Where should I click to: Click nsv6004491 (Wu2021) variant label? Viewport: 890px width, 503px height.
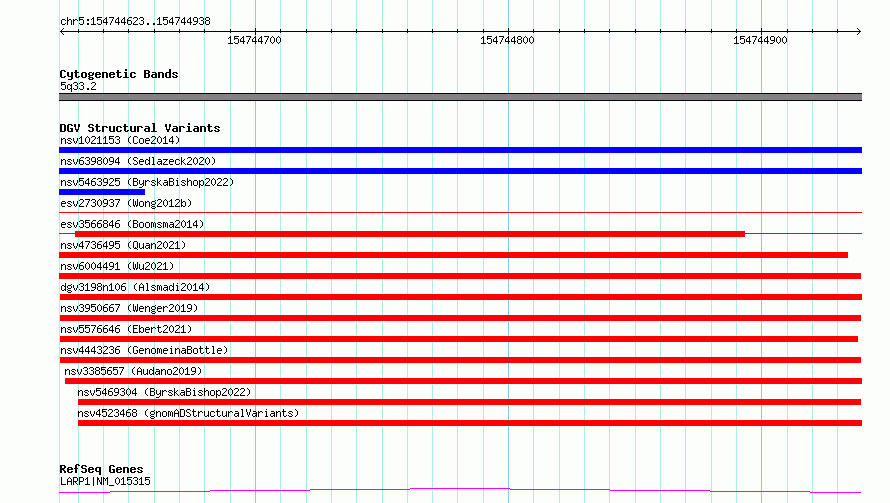(117, 266)
